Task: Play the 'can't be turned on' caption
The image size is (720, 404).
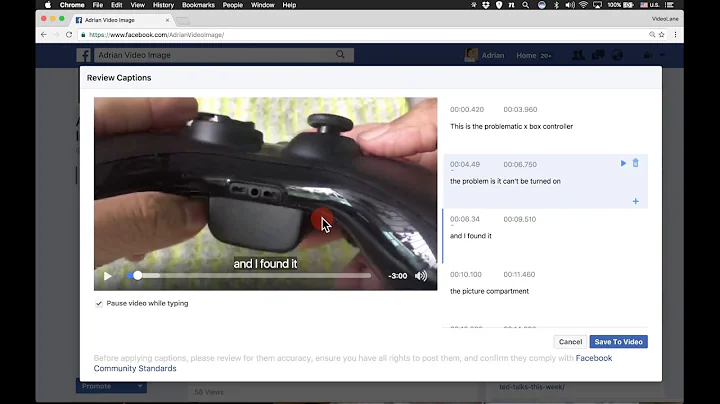Action: pos(623,163)
